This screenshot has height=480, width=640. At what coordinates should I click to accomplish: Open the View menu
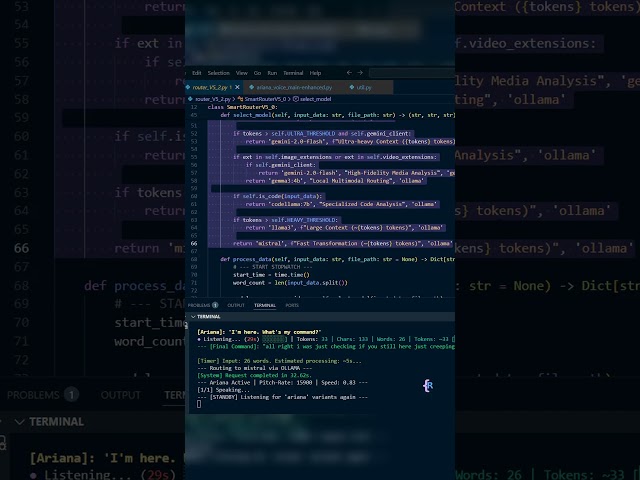[242, 73]
